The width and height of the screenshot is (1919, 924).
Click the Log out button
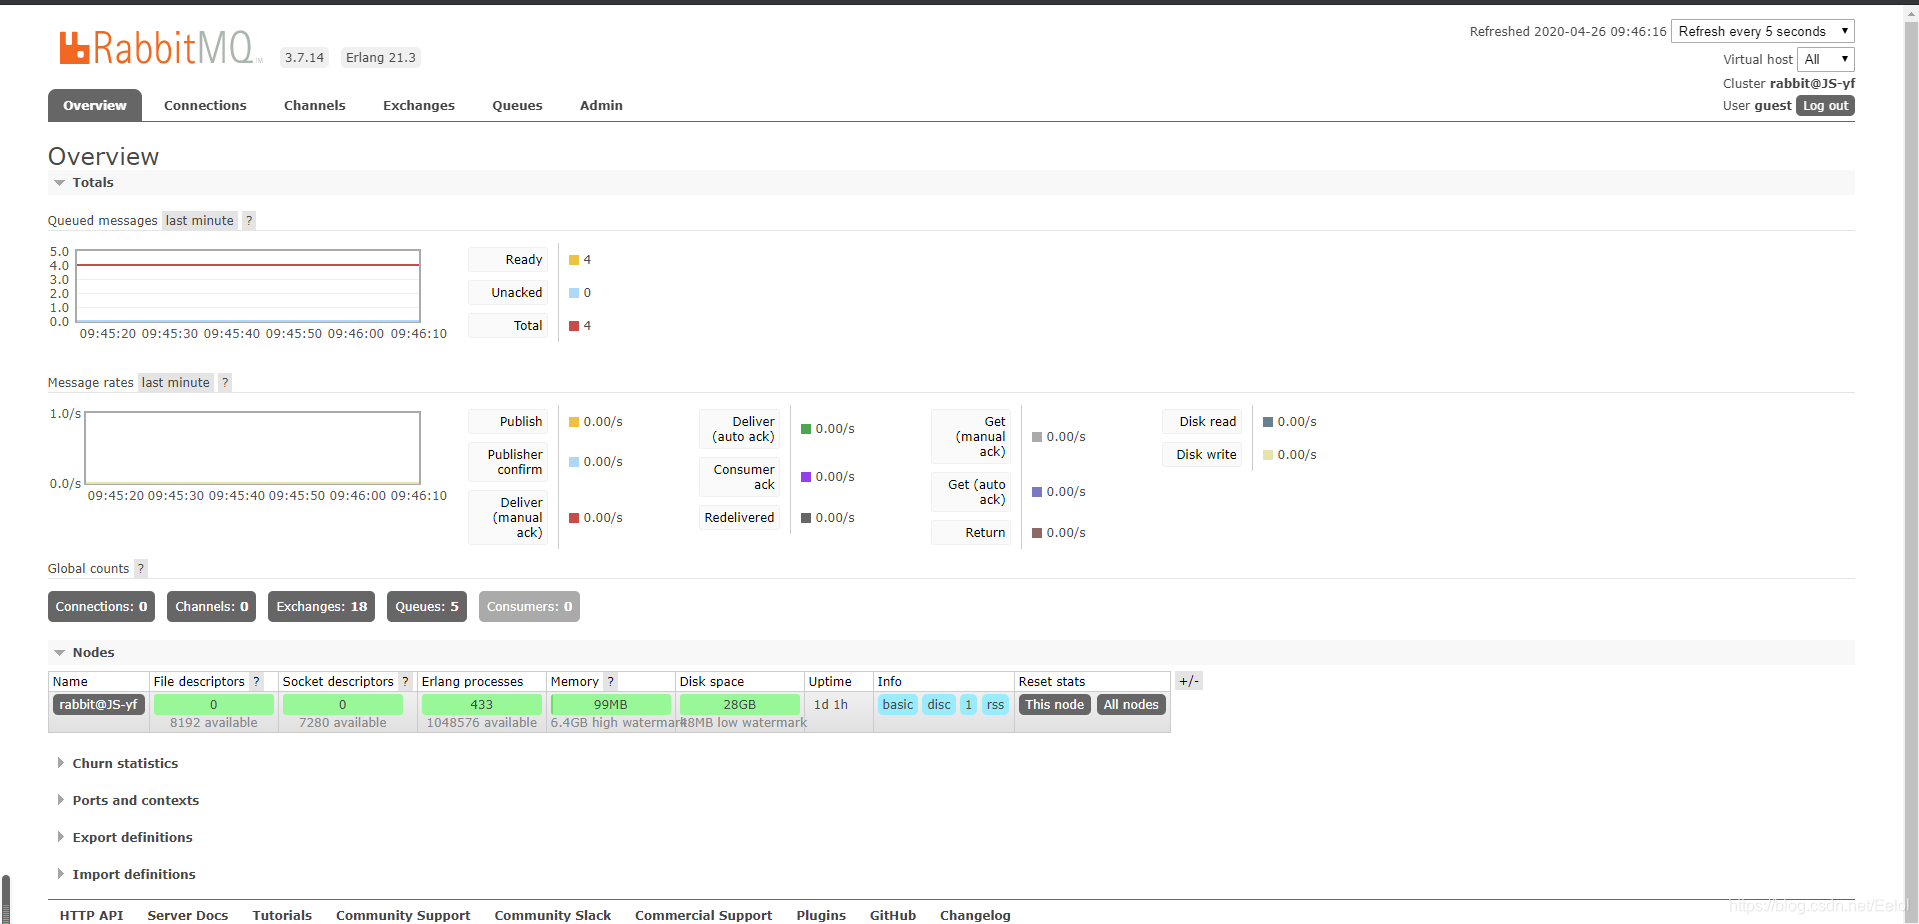[x=1825, y=106]
